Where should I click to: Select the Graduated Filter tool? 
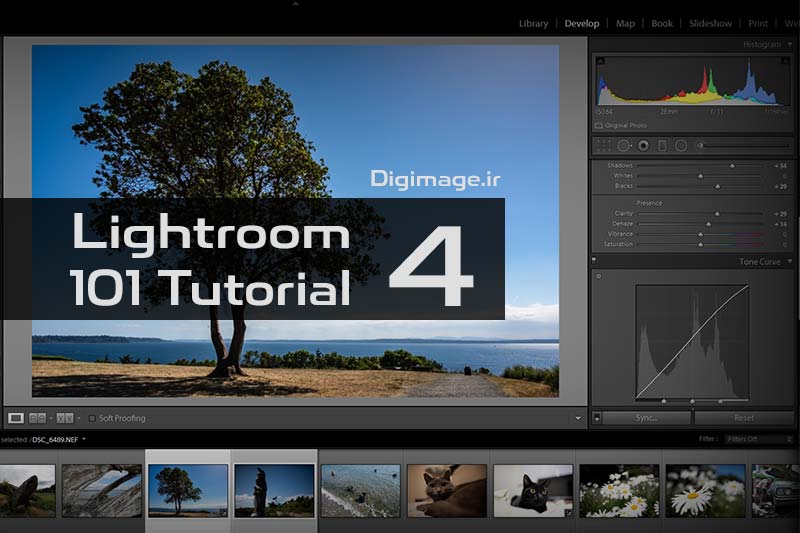[x=661, y=145]
